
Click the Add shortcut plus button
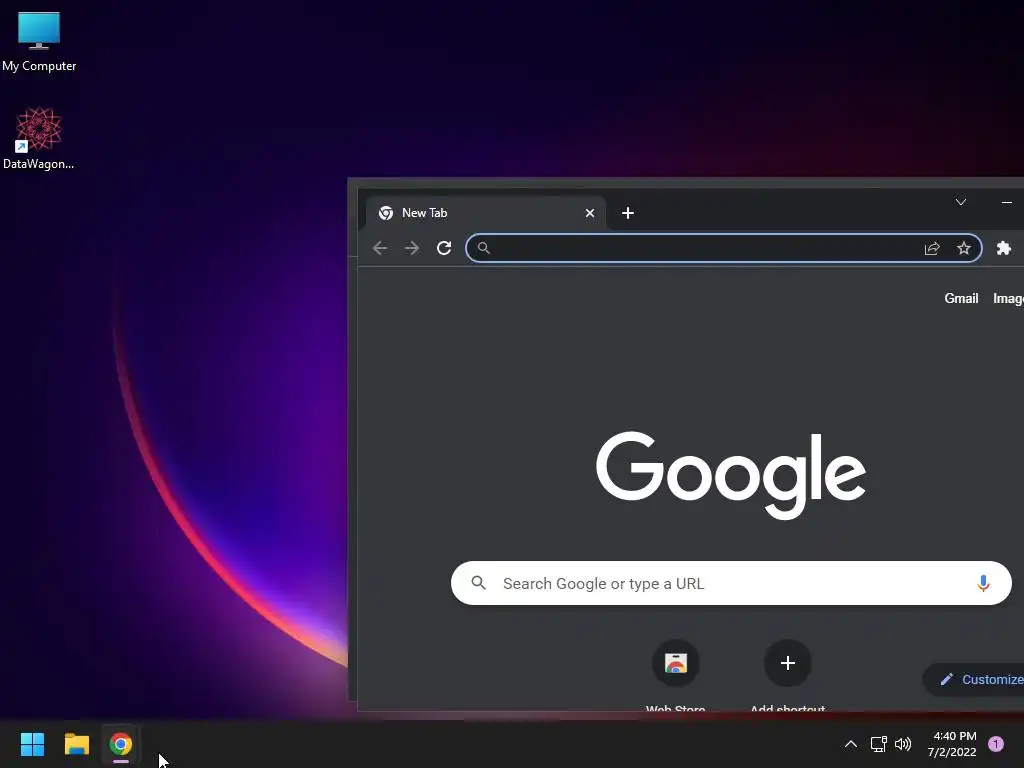pos(788,663)
